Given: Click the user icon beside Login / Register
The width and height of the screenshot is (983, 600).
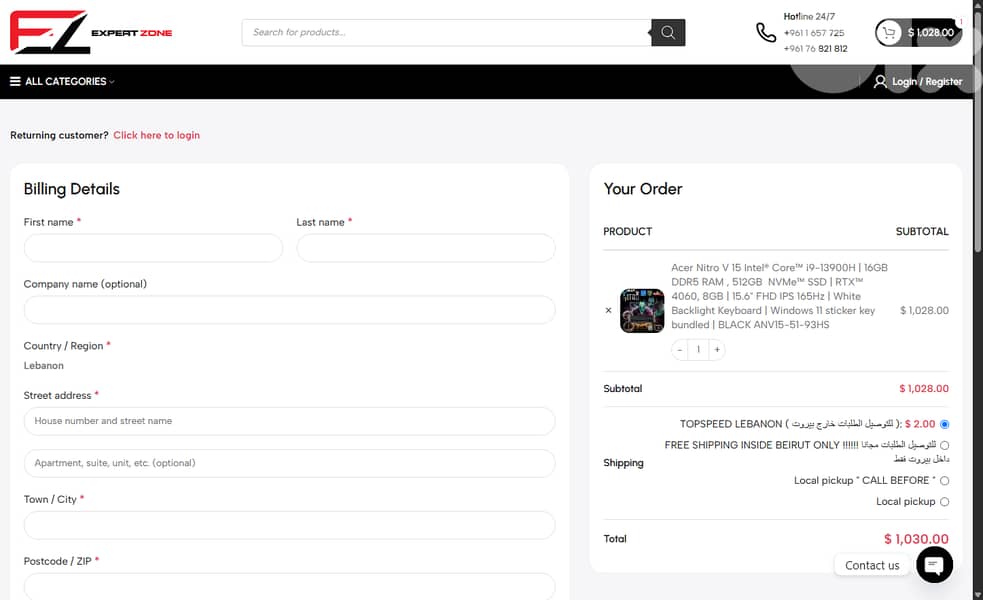Looking at the screenshot, I should point(880,82).
